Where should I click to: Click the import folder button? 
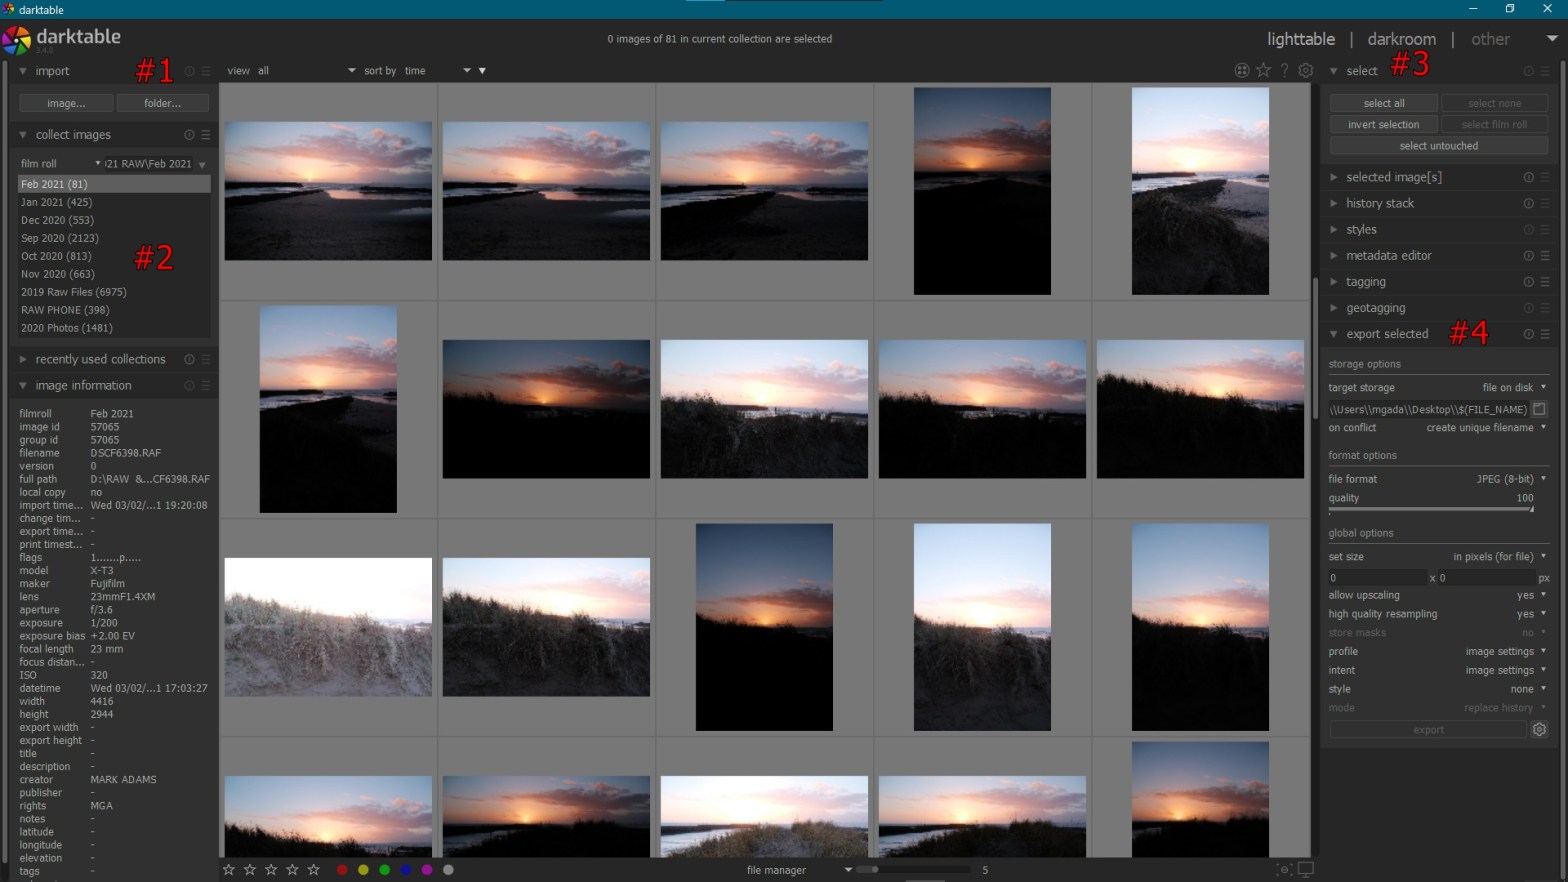162,103
